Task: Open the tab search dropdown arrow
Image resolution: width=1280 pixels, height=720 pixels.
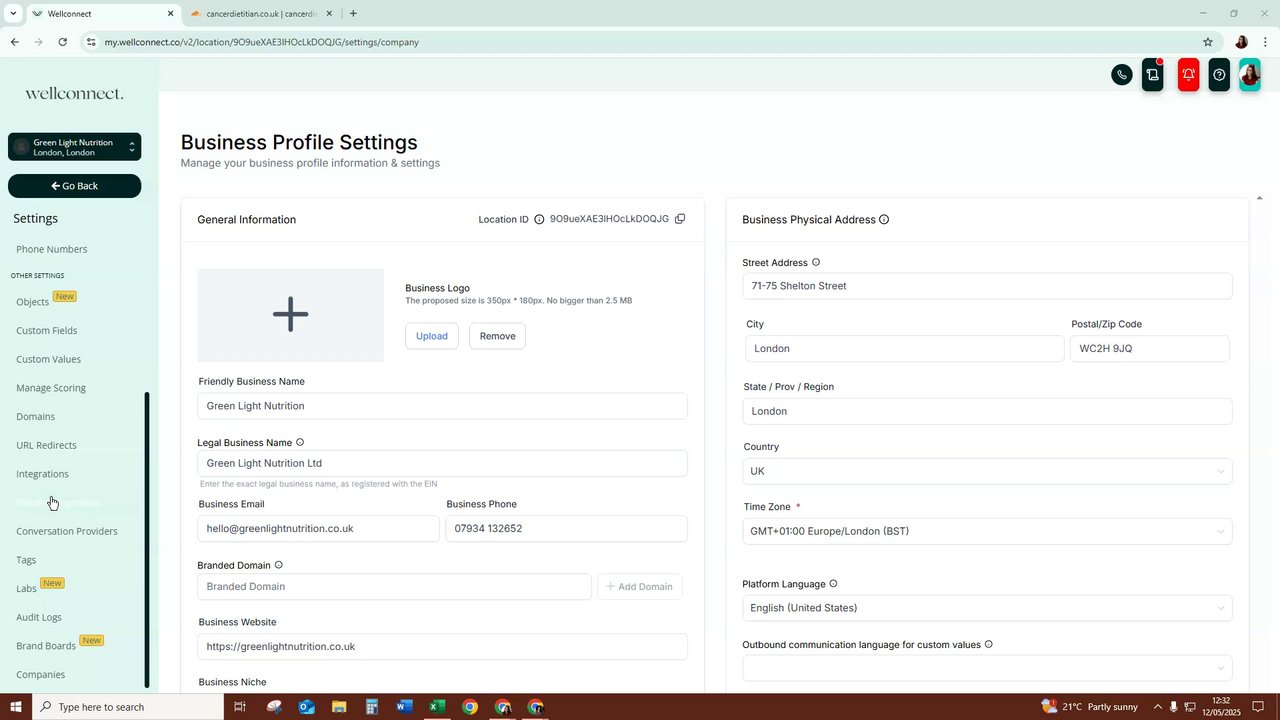Action: coord(12,14)
